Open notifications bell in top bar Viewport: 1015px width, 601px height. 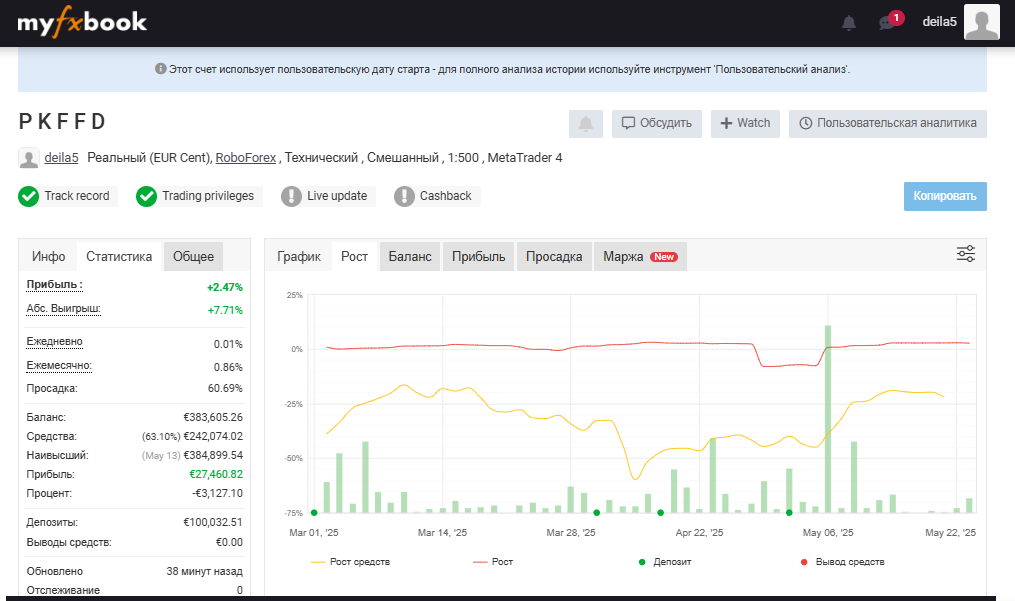(x=849, y=23)
